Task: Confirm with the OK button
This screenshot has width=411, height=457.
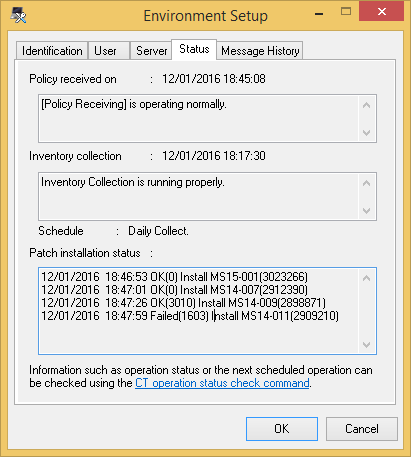Action: pyautogui.click(x=282, y=429)
